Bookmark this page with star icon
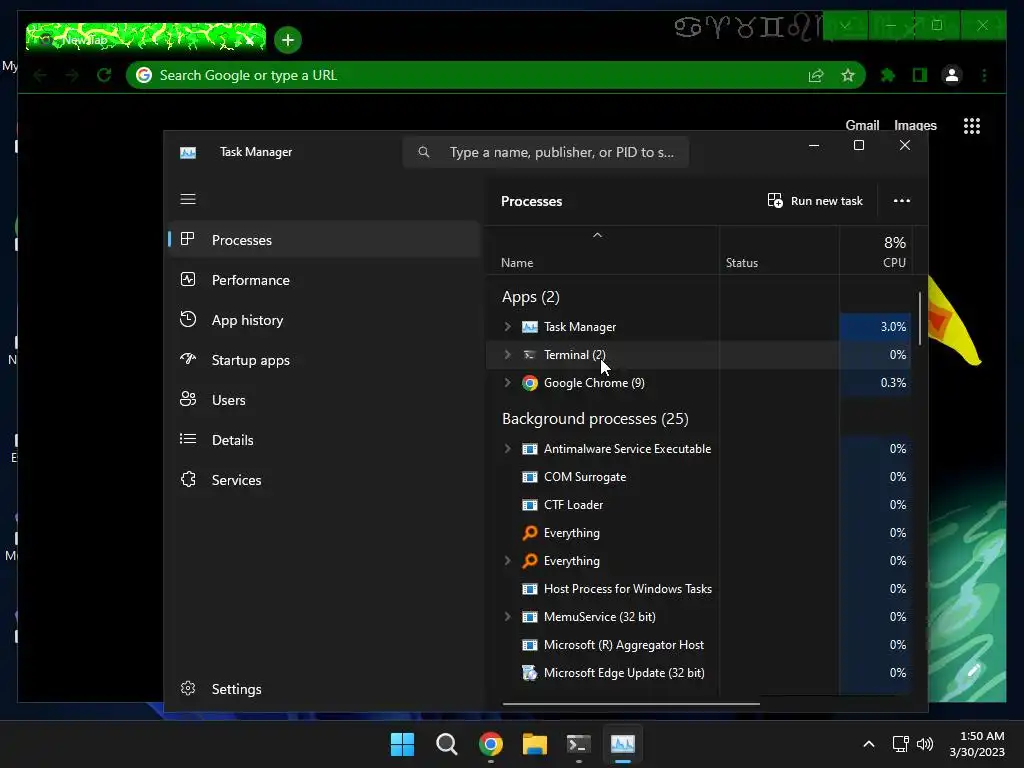The height and width of the screenshot is (768, 1024). tap(848, 76)
